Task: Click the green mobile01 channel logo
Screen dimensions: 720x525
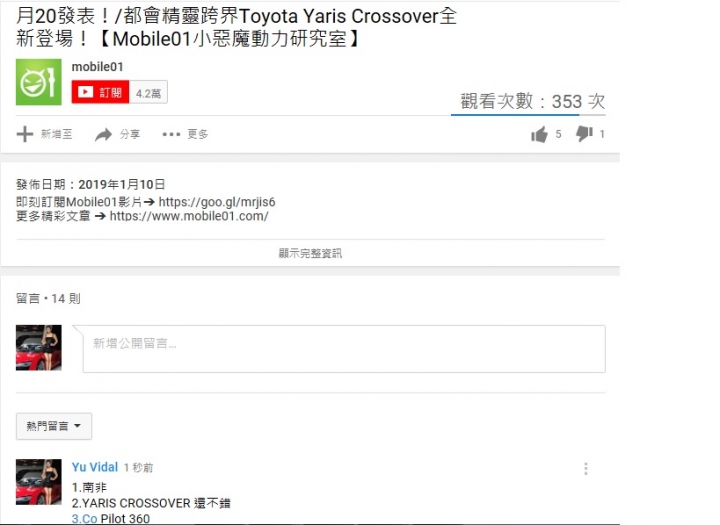Action: pos(39,82)
